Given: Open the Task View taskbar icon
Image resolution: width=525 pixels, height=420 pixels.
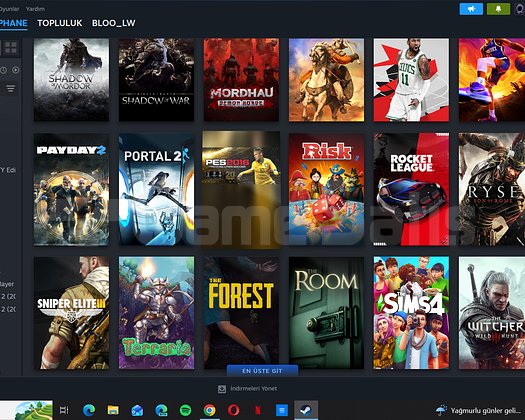Looking at the screenshot, I should 64,410.
